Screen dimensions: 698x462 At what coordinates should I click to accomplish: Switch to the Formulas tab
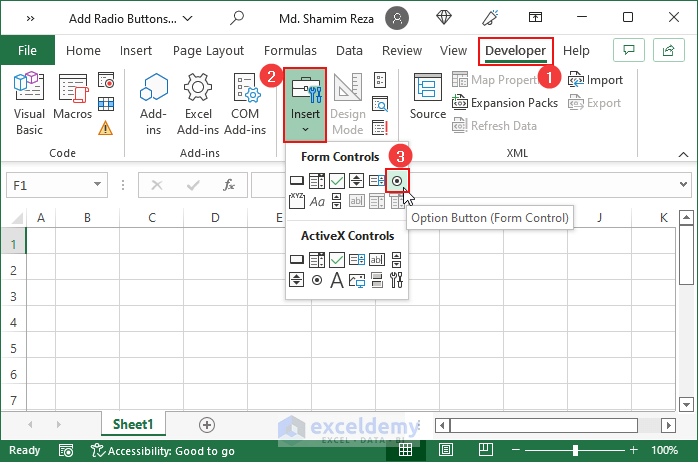(x=290, y=51)
